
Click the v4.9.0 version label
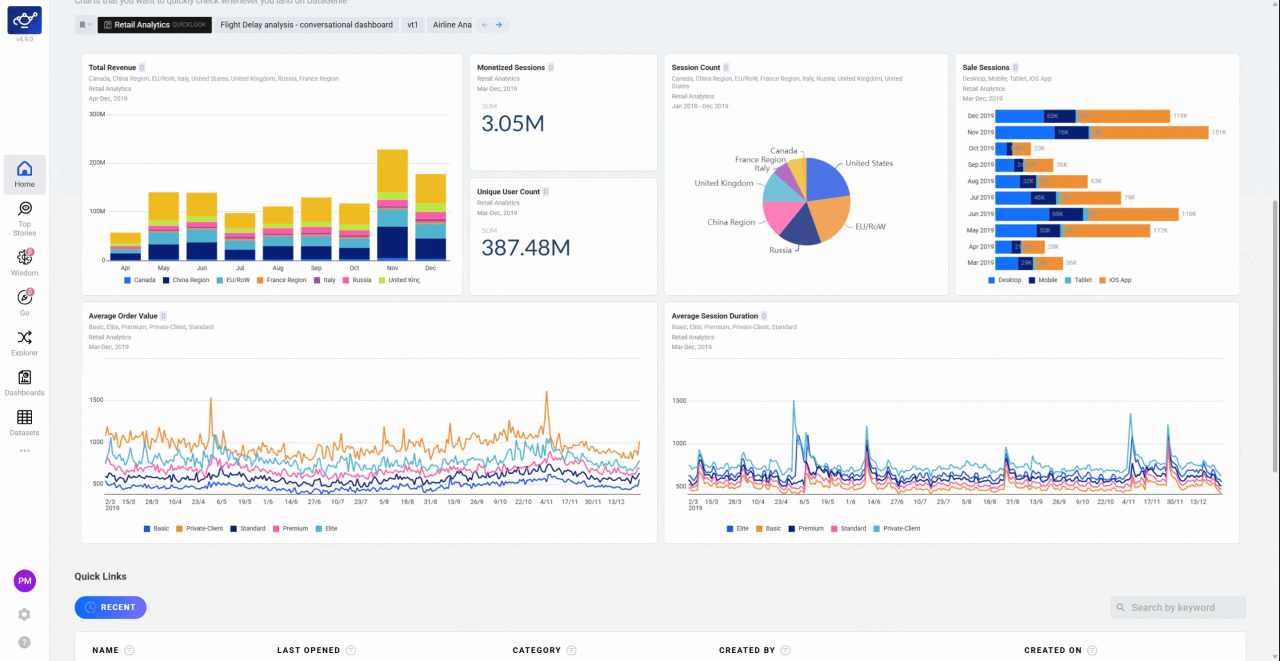[x=24, y=40]
